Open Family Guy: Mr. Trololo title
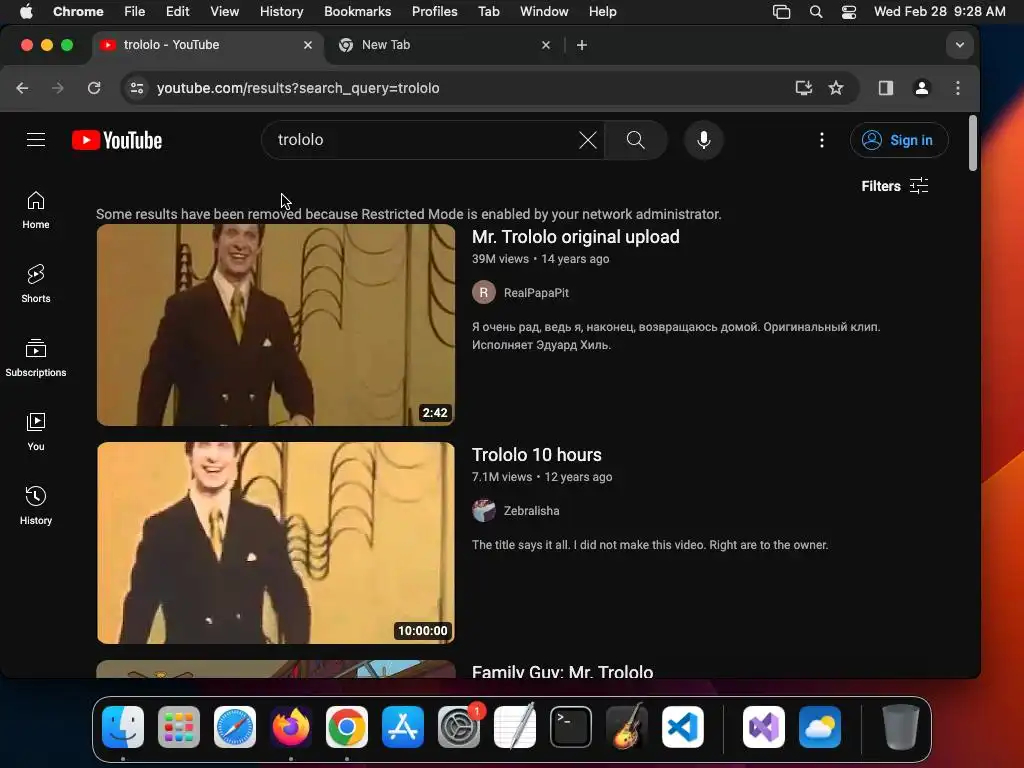This screenshot has width=1024, height=768. 562,671
